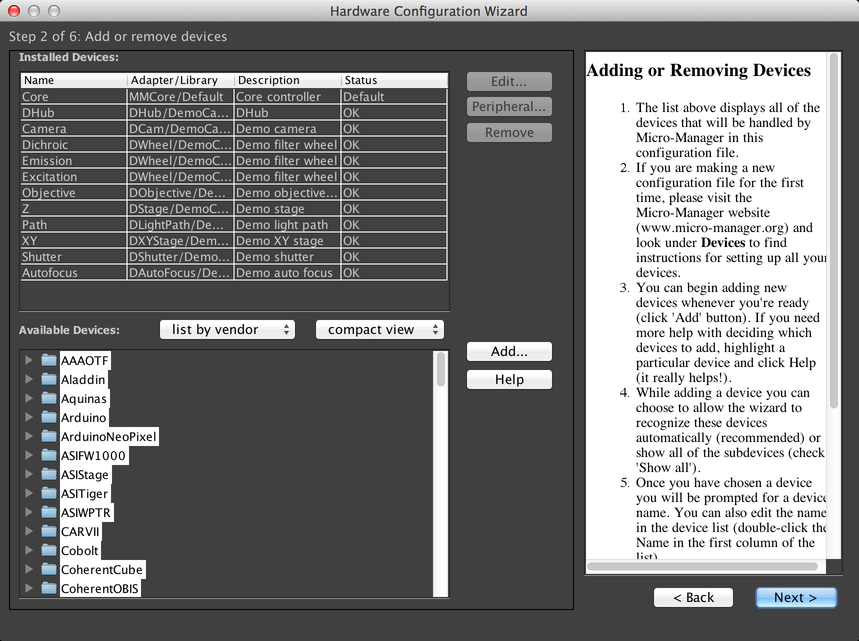Click 'MMCore/Default' adapter cell
The width and height of the screenshot is (859, 641).
click(181, 96)
